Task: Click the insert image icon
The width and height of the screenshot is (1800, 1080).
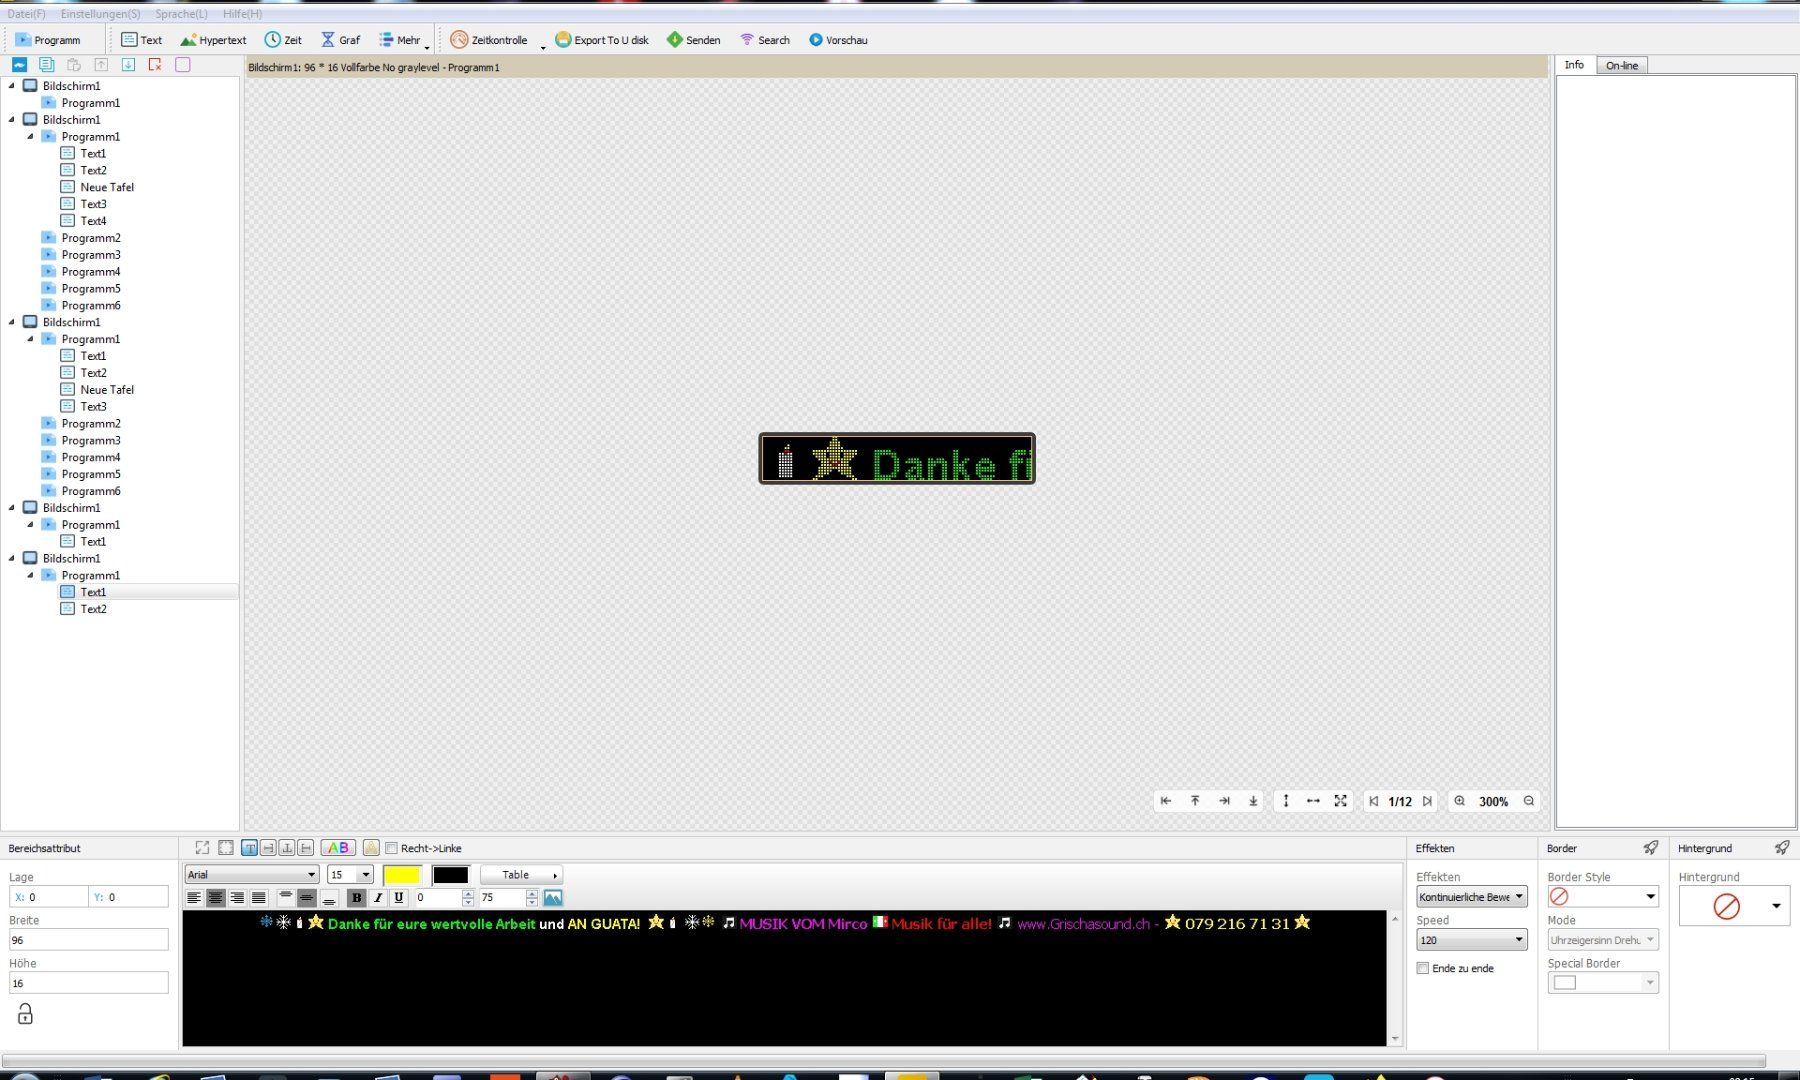Action: click(553, 898)
